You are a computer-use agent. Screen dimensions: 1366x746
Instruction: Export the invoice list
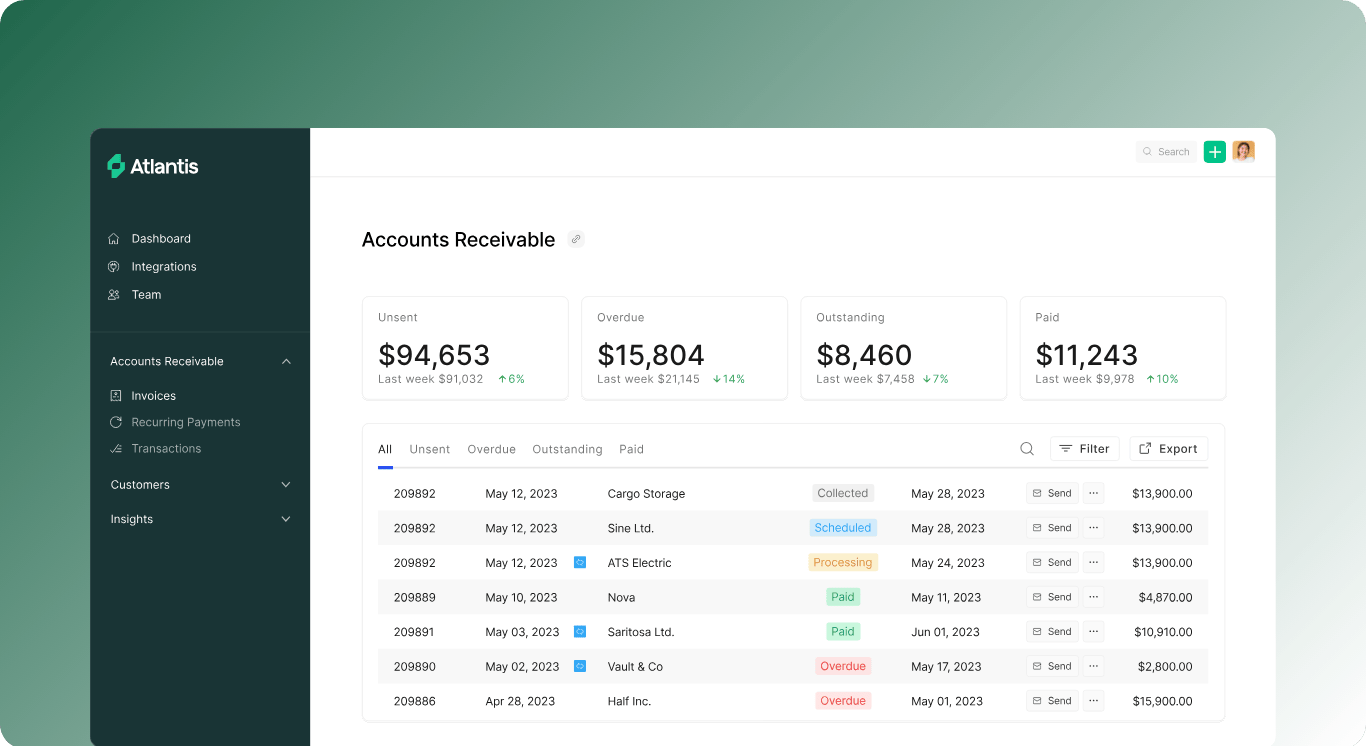coord(1168,449)
